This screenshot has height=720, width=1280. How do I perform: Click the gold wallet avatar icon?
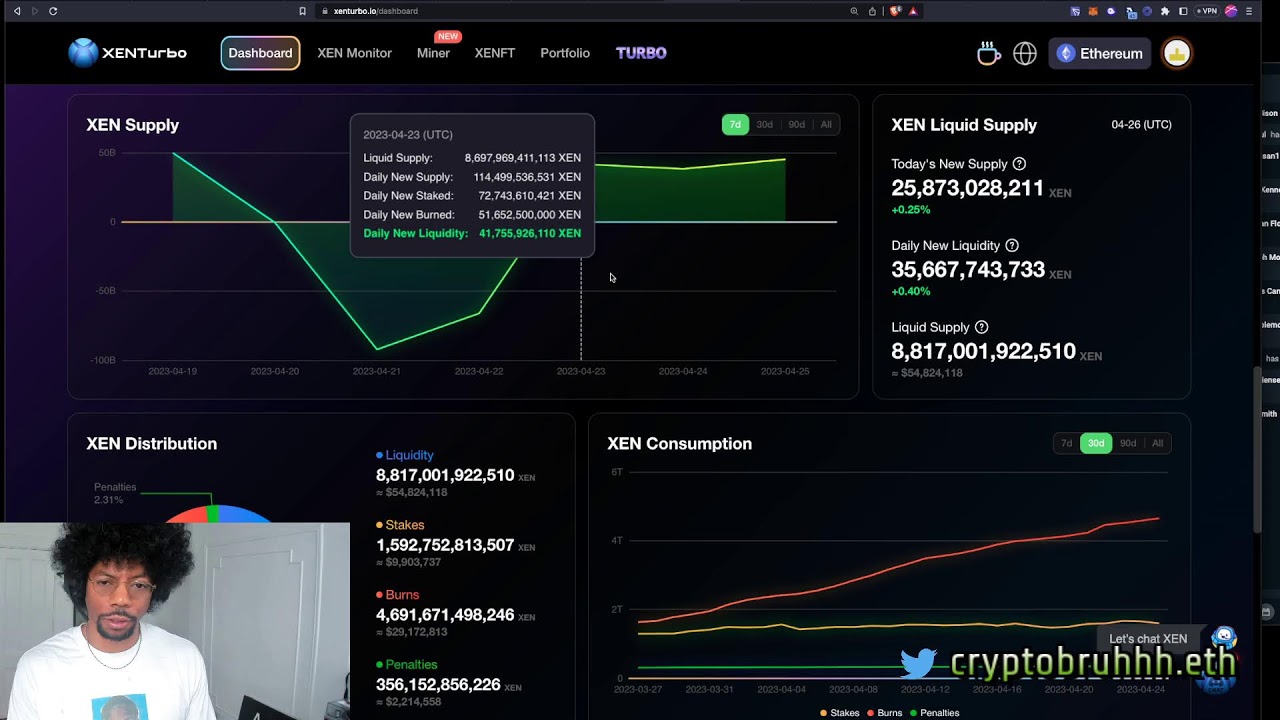tap(1176, 54)
